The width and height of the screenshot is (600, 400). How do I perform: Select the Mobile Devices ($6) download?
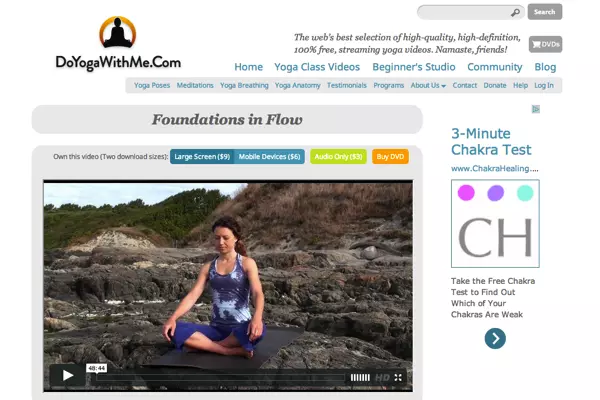click(x=269, y=157)
